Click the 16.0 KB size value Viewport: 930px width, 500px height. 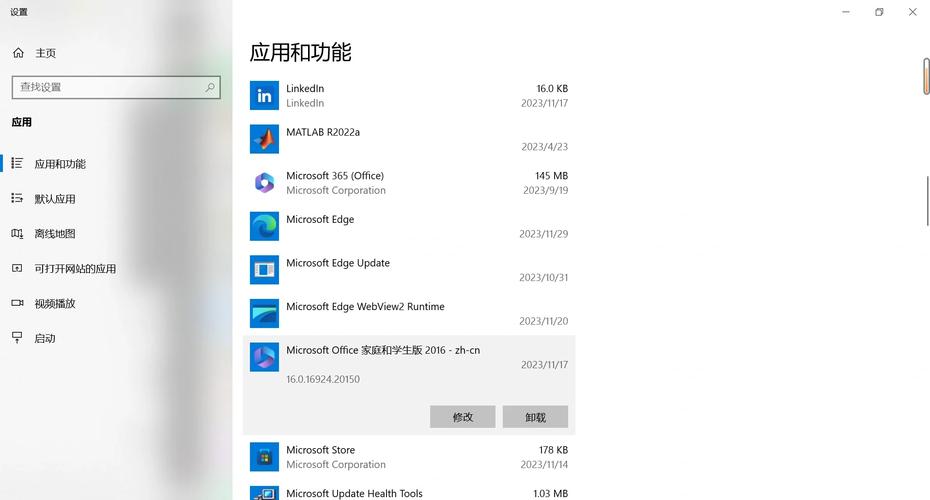(x=552, y=88)
